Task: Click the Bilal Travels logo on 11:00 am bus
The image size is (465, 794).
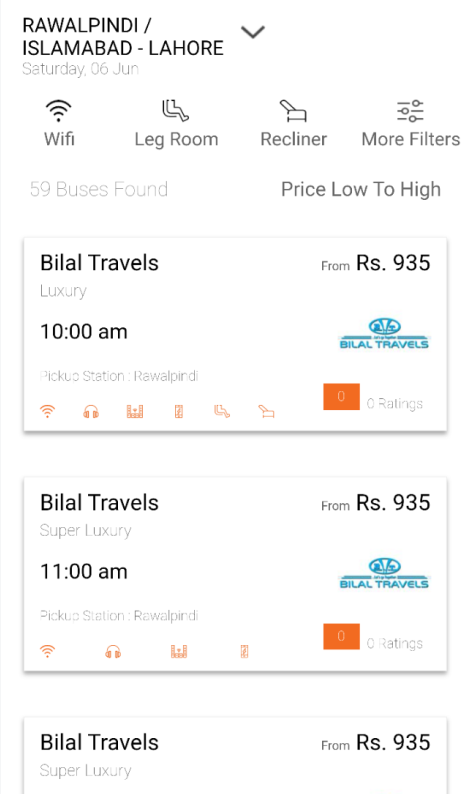Action: [x=384, y=574]
